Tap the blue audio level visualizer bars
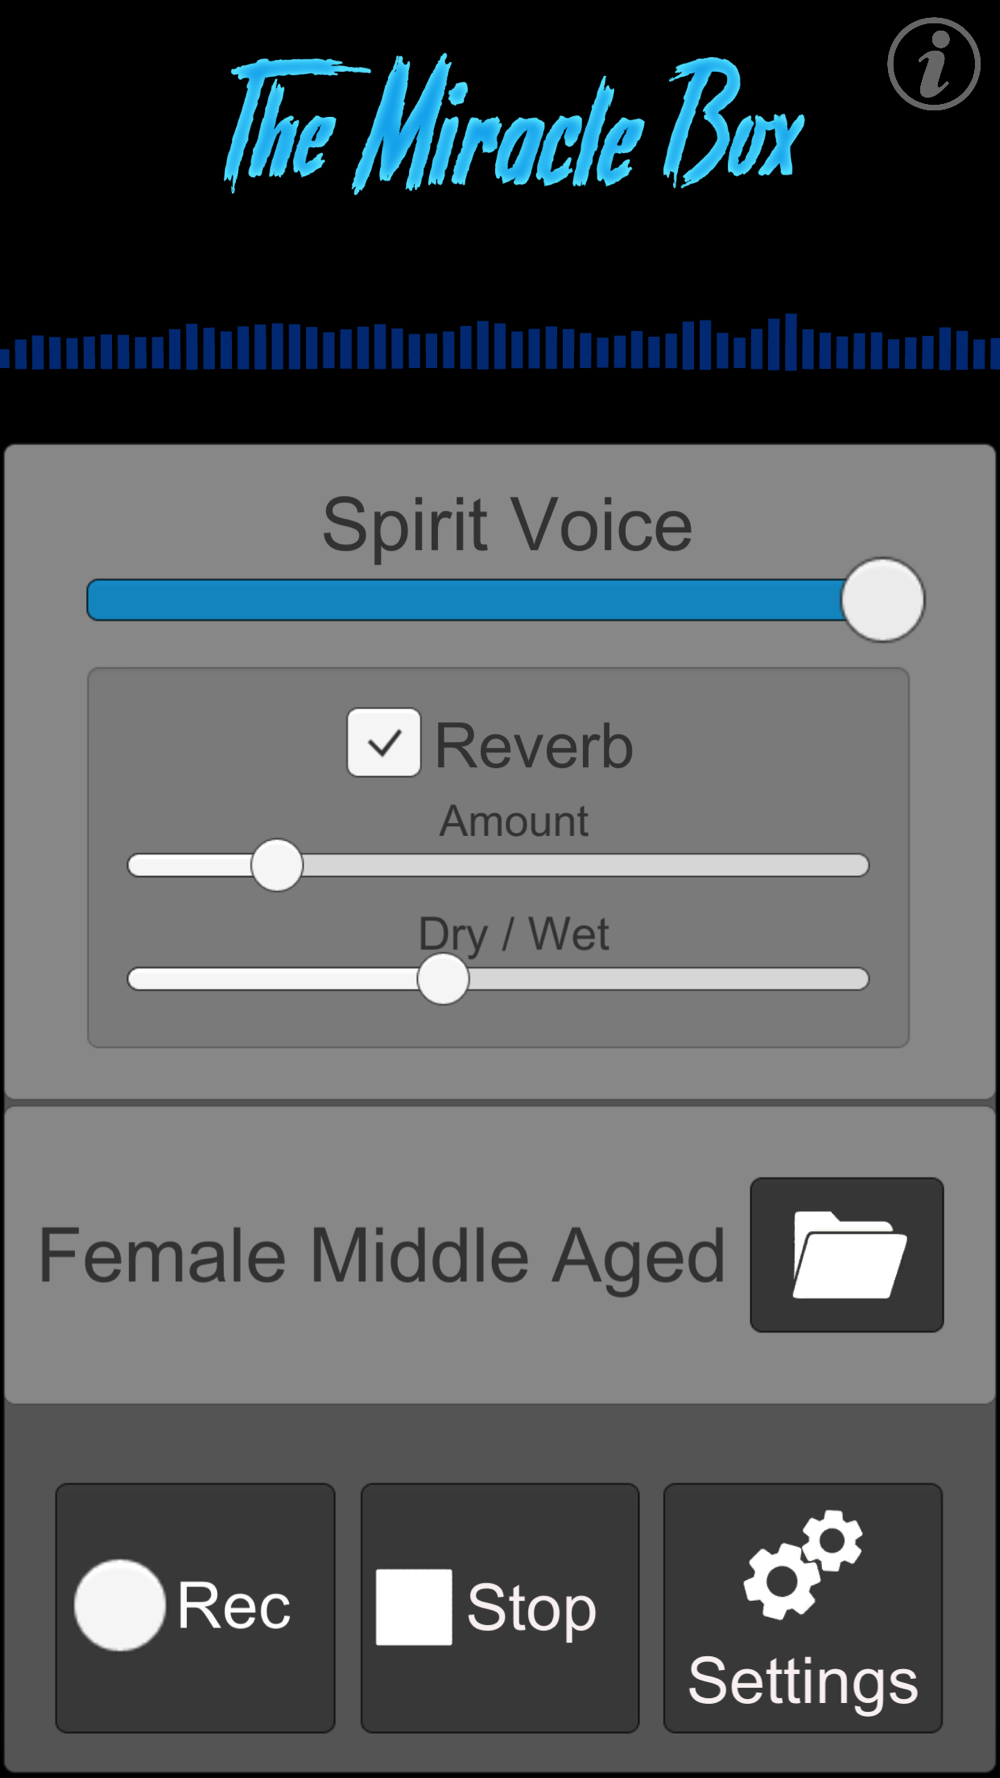Image resolution: width=1000 pixels, height=1778 pixels. (x=500, y=342)
